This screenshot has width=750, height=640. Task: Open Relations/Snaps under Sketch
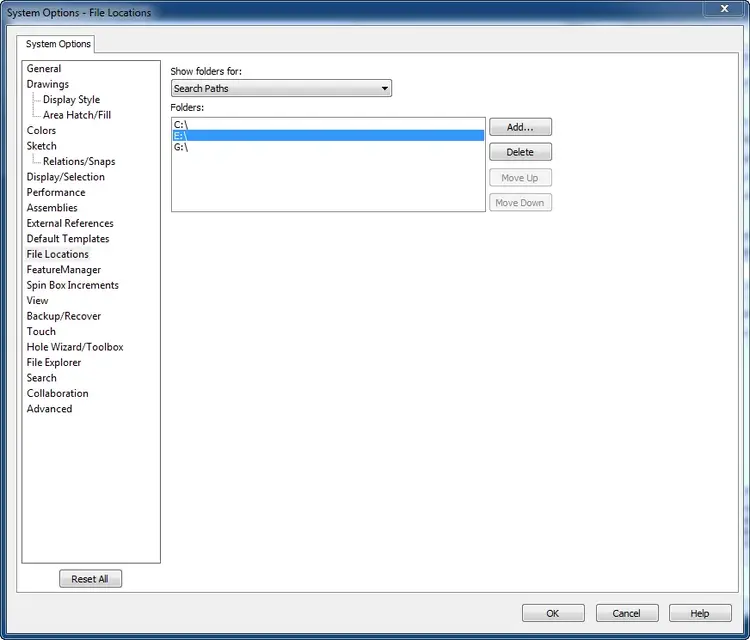pos(79,161)
